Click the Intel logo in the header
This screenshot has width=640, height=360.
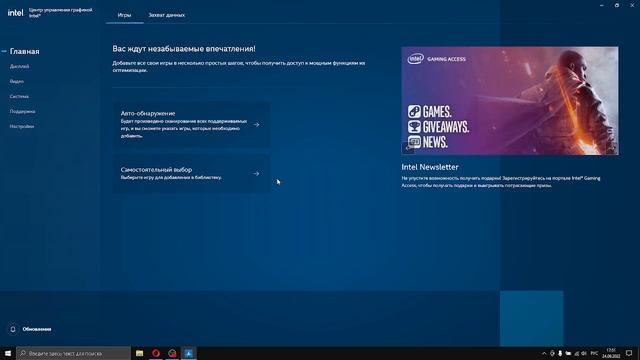(x=16, y=13)
